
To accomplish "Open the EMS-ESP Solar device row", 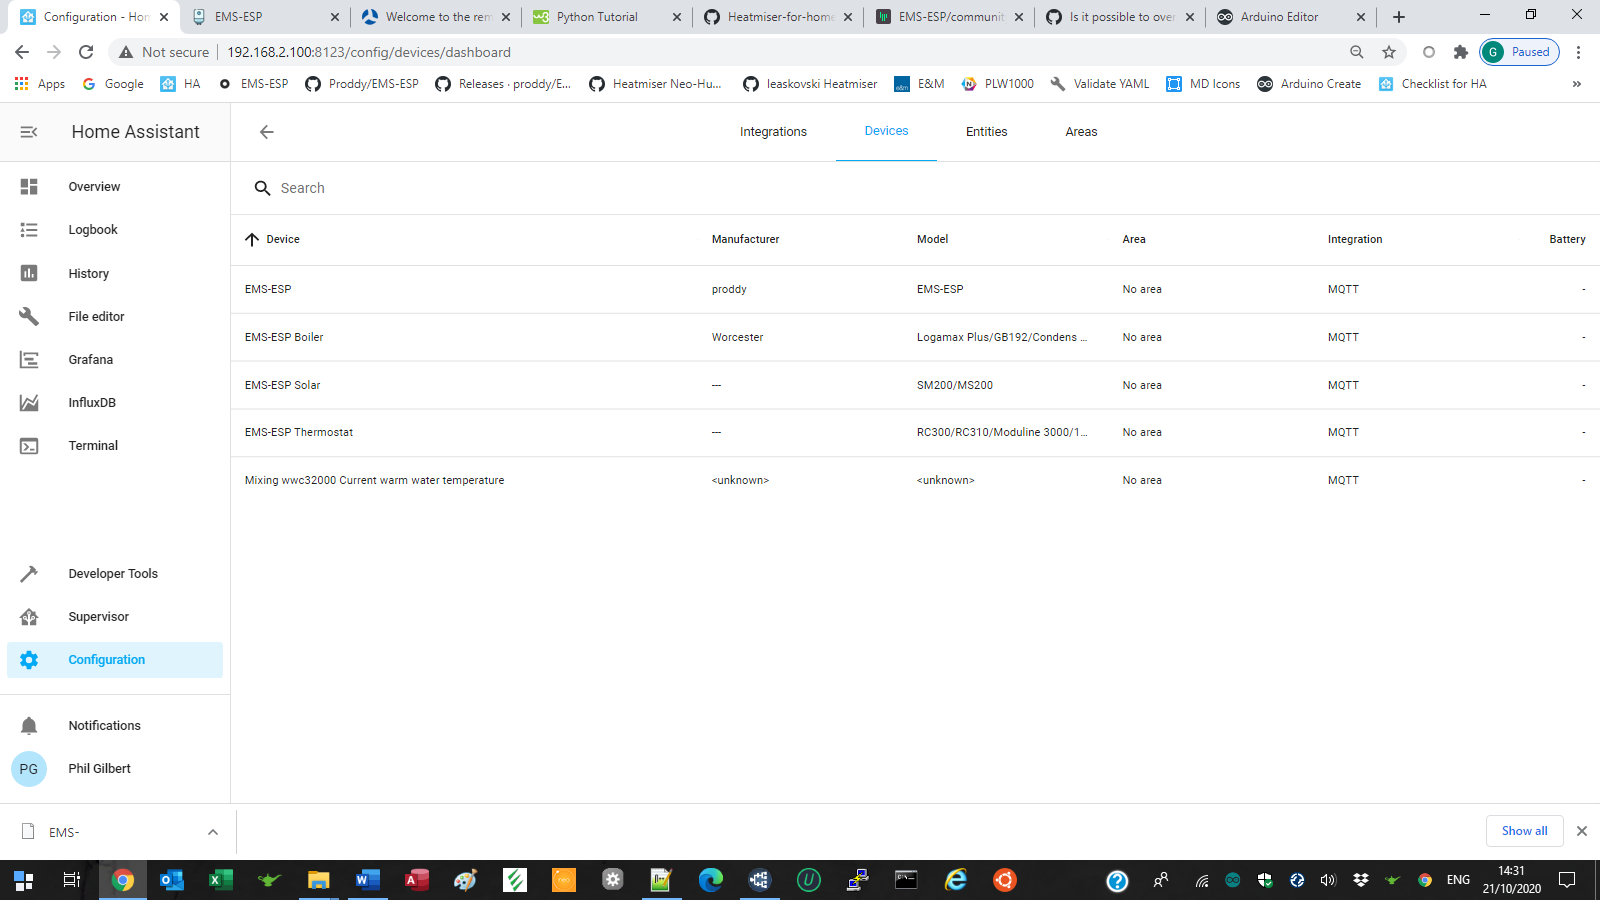I will [915, 385].
